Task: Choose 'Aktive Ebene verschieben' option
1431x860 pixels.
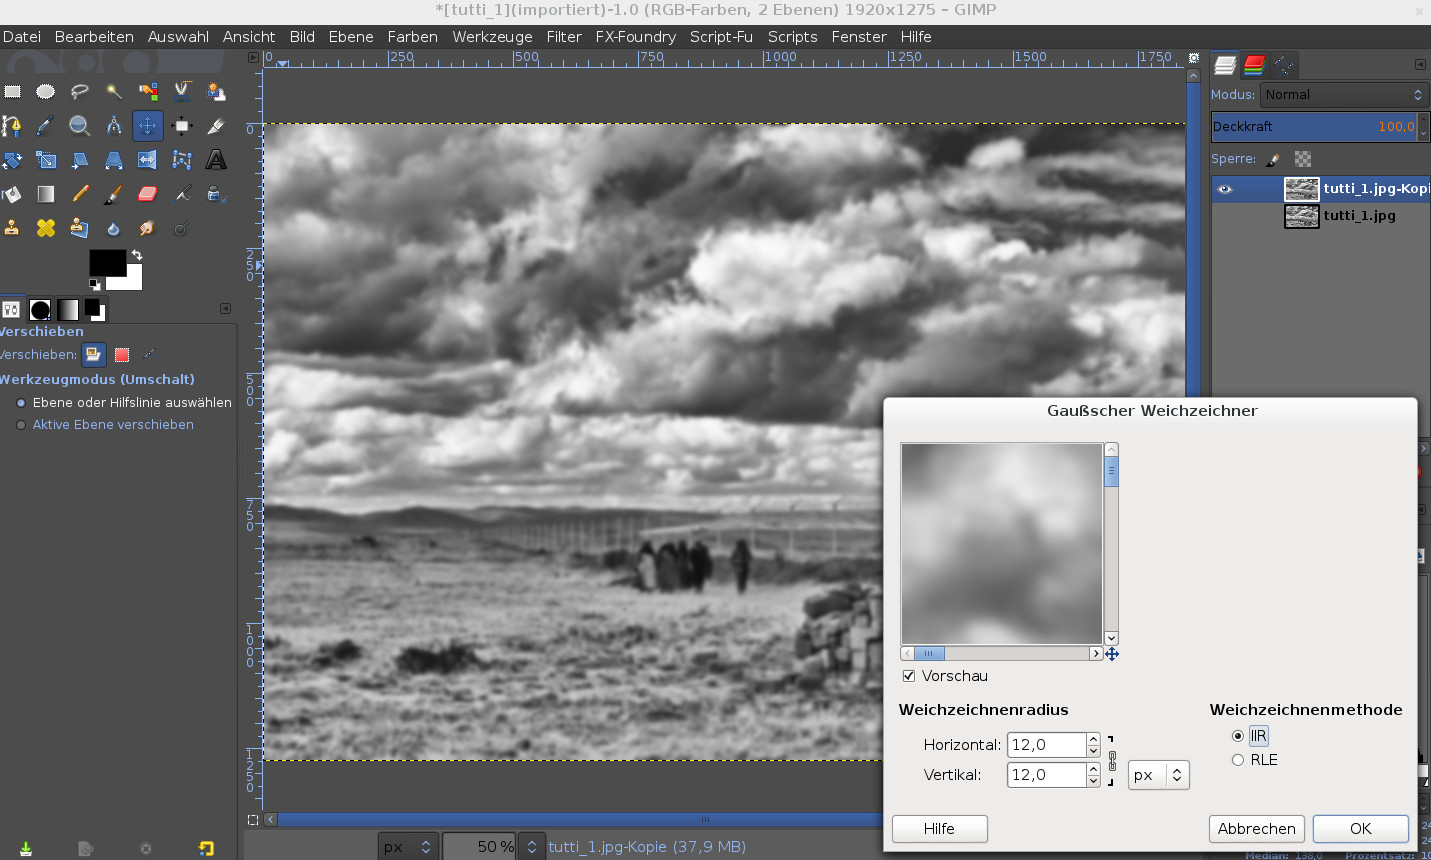Action: 21,425
